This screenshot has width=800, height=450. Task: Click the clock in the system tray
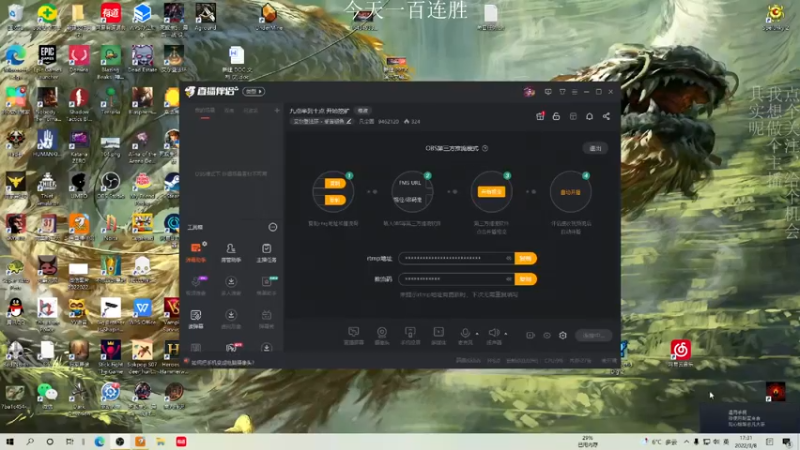745,441
